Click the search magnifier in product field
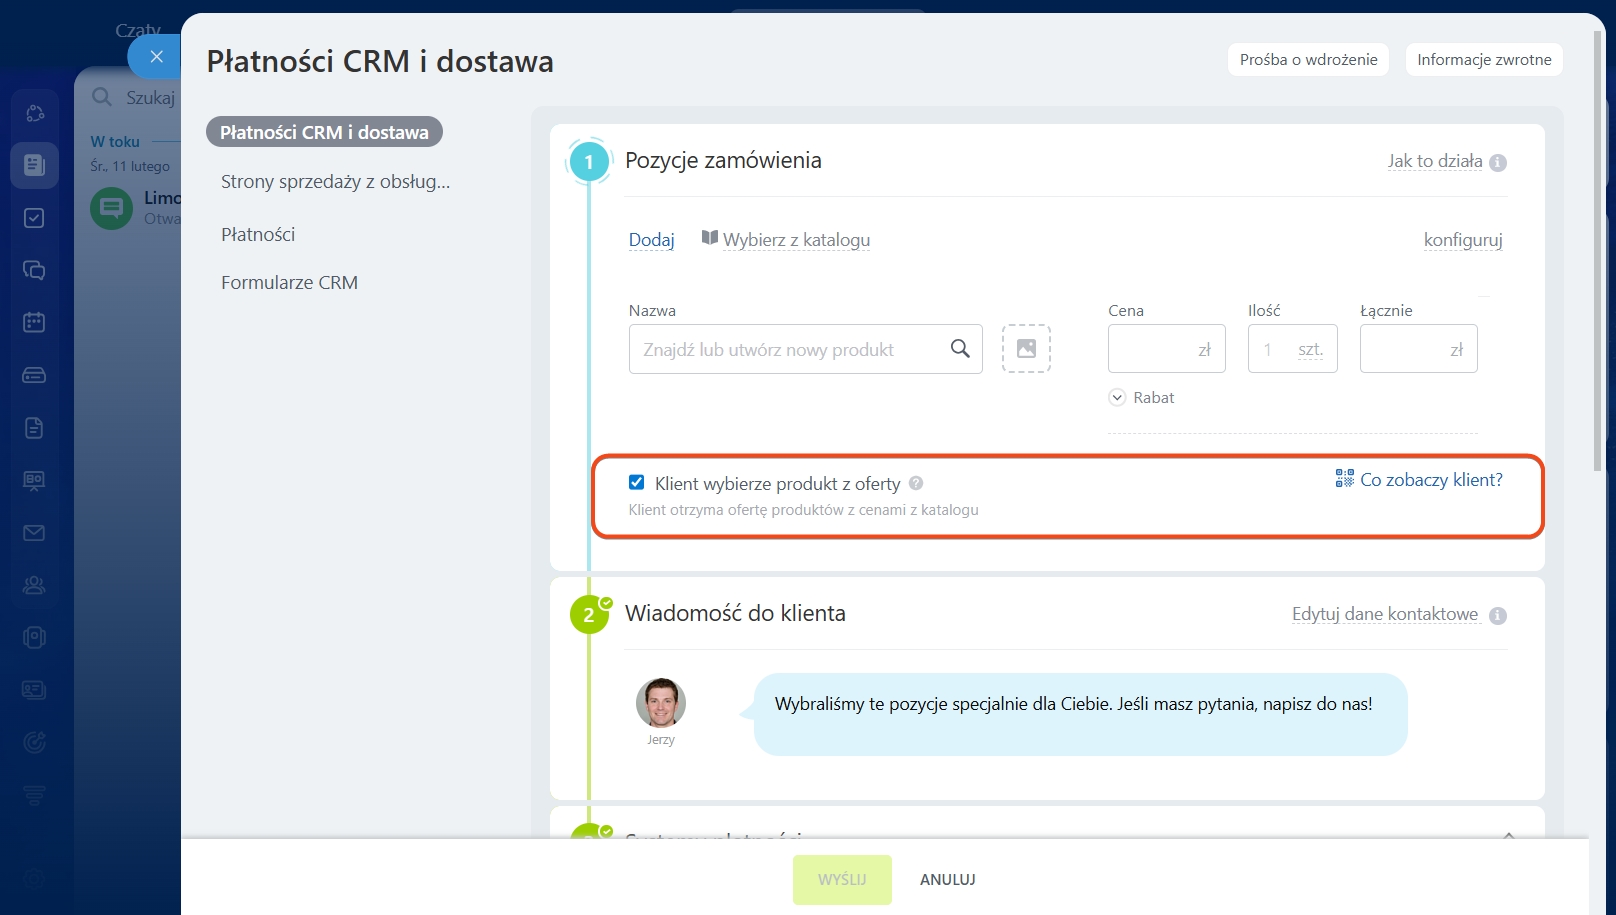 pyautogui.click(x=960, y=349)
